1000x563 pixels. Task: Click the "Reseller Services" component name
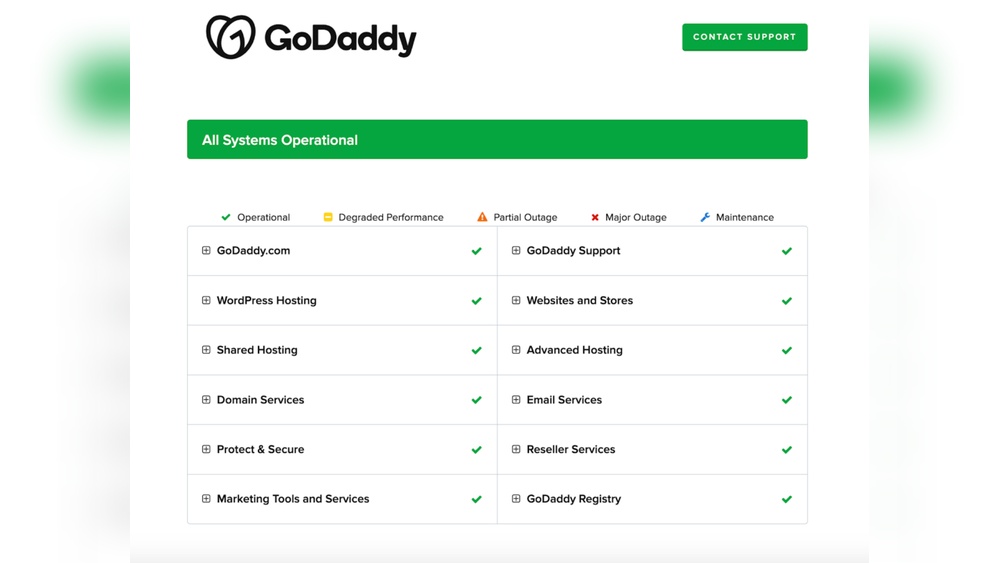tap(571, 450)
